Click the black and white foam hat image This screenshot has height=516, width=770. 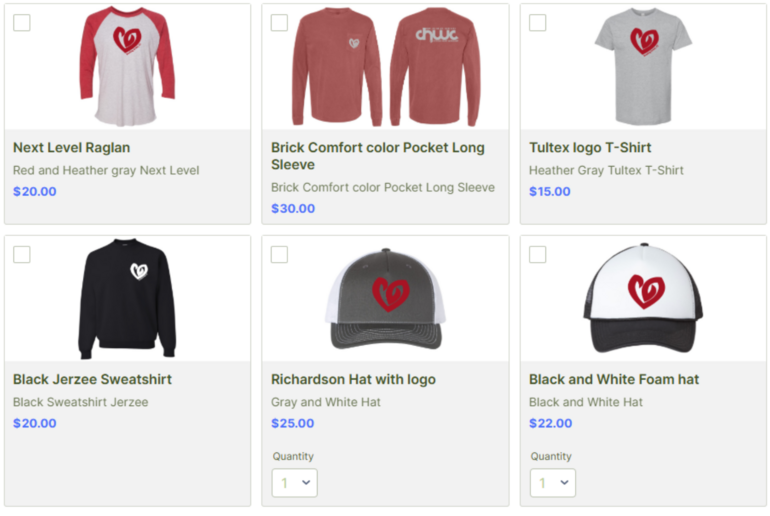pos(643,298)
